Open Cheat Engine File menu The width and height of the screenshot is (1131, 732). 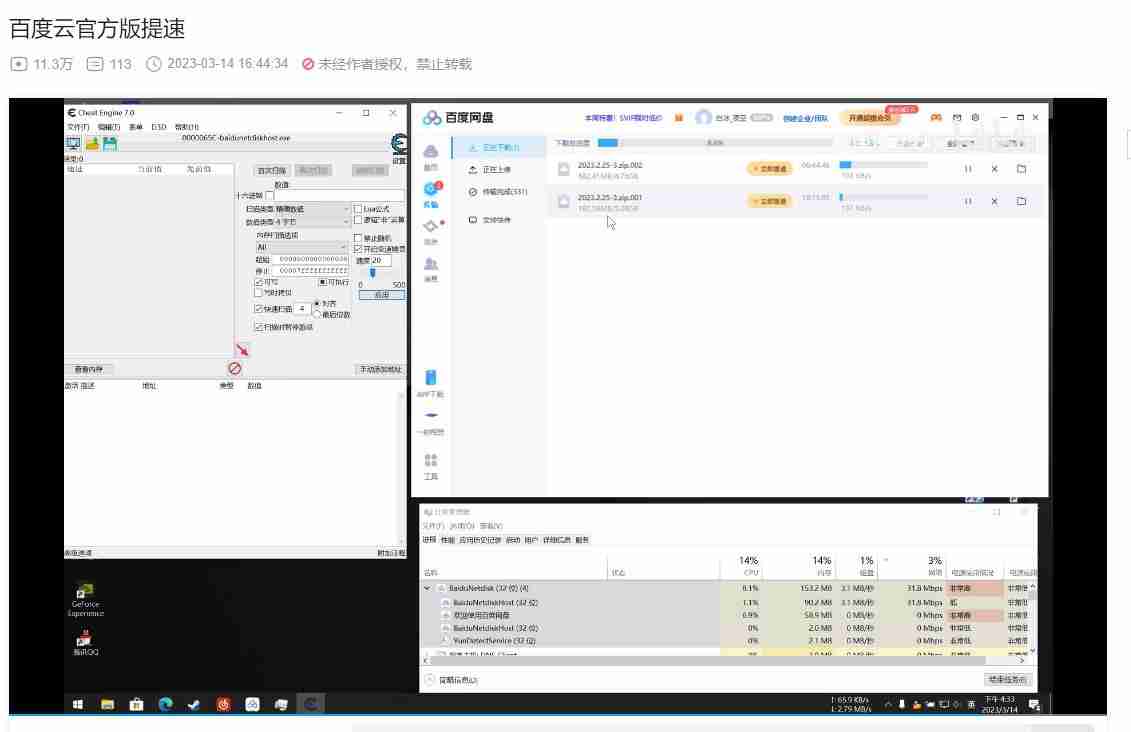78,127
